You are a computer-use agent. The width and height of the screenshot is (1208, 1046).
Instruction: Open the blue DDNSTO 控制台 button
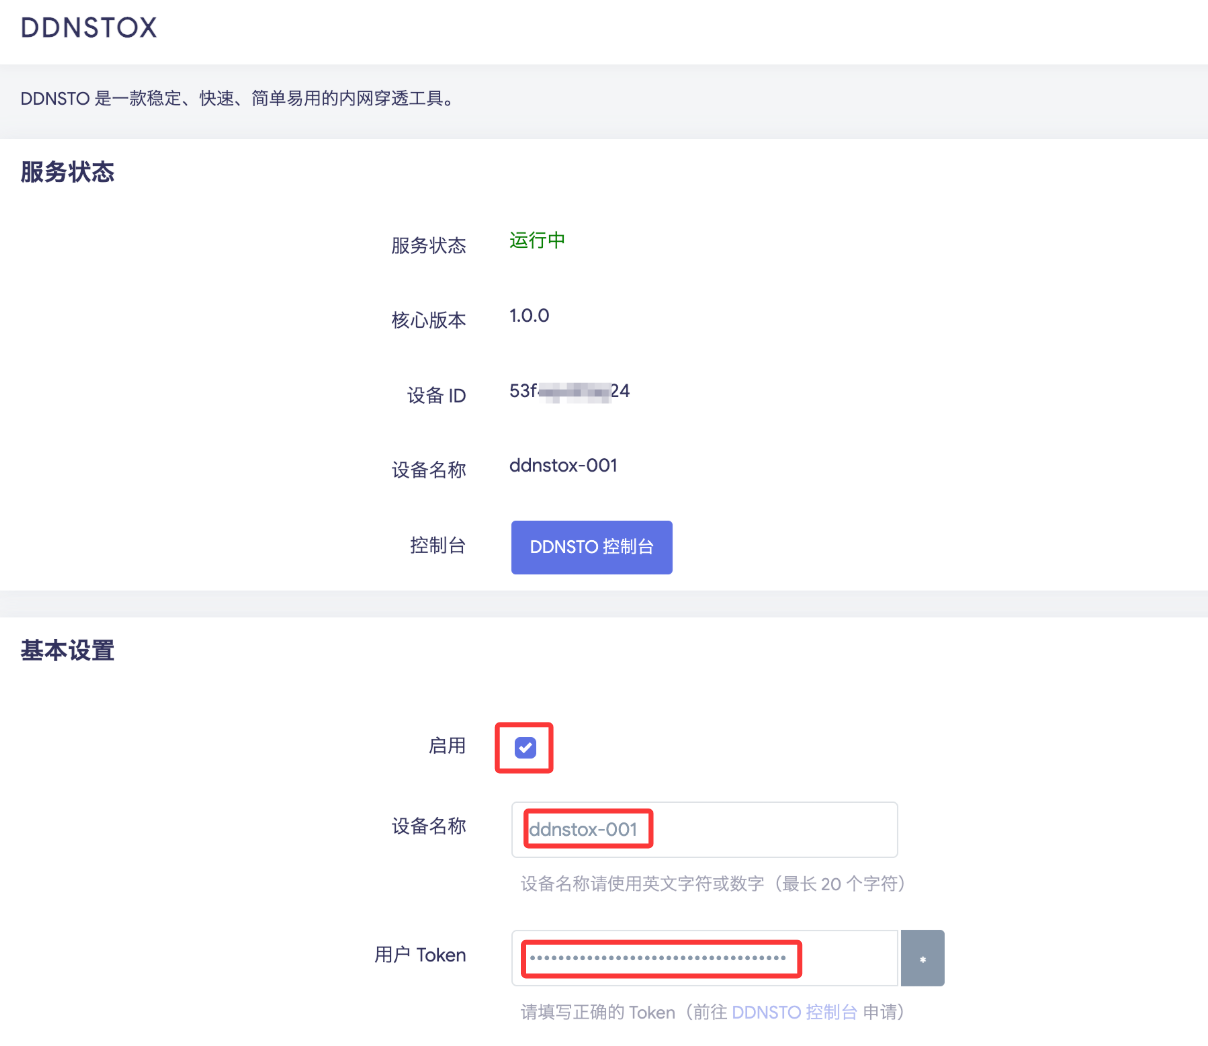(x=591, y=547)
